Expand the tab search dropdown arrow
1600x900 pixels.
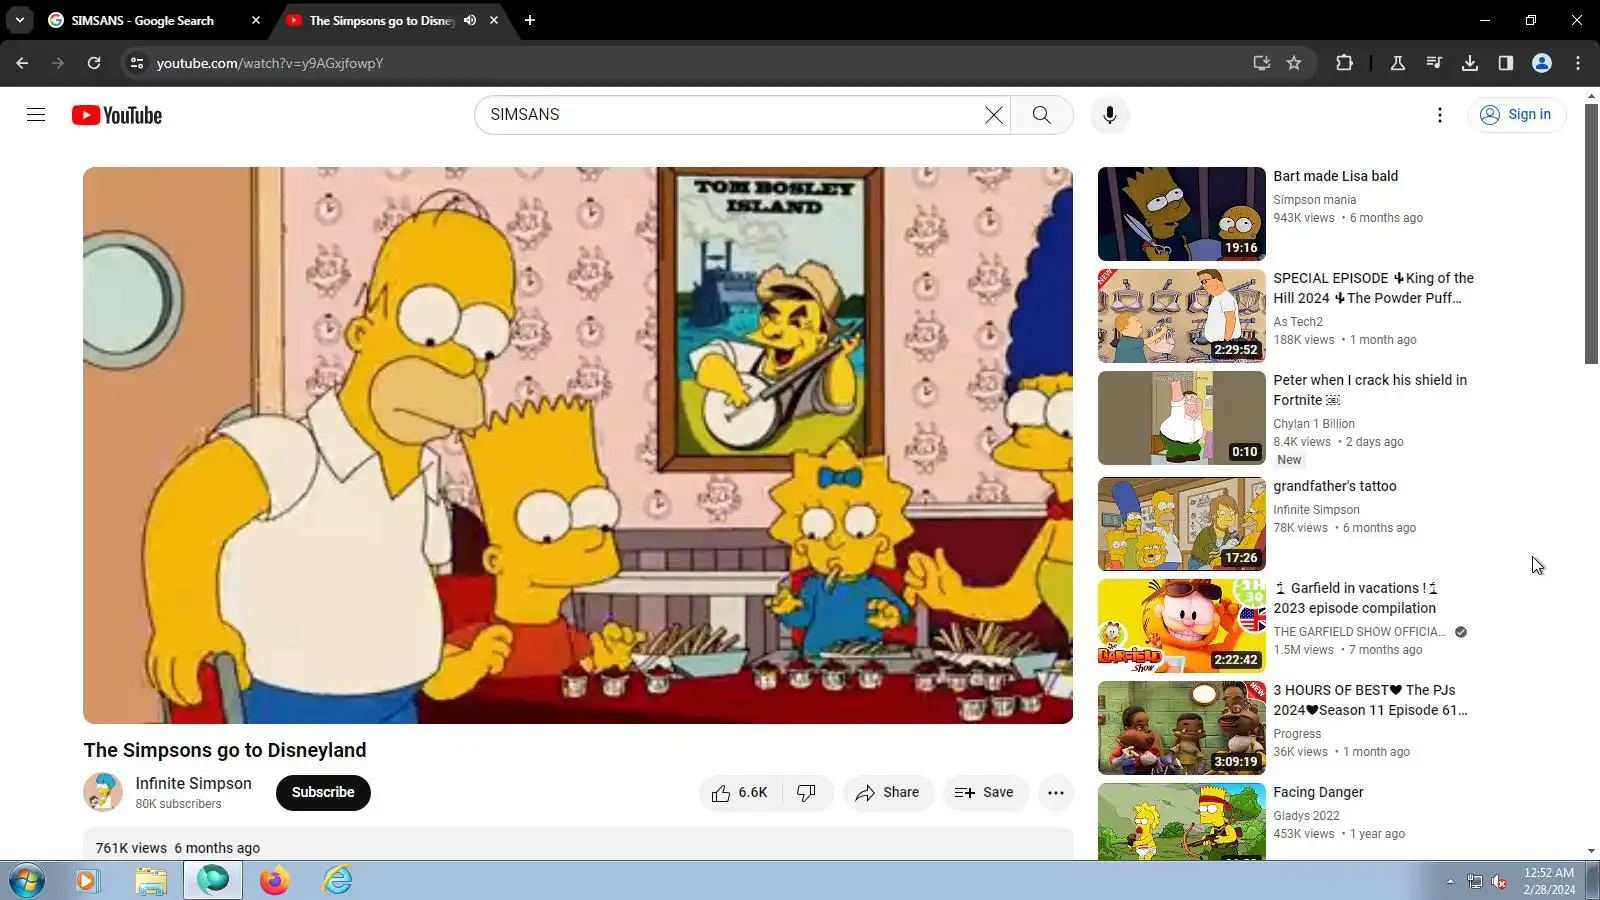[20, 20]
